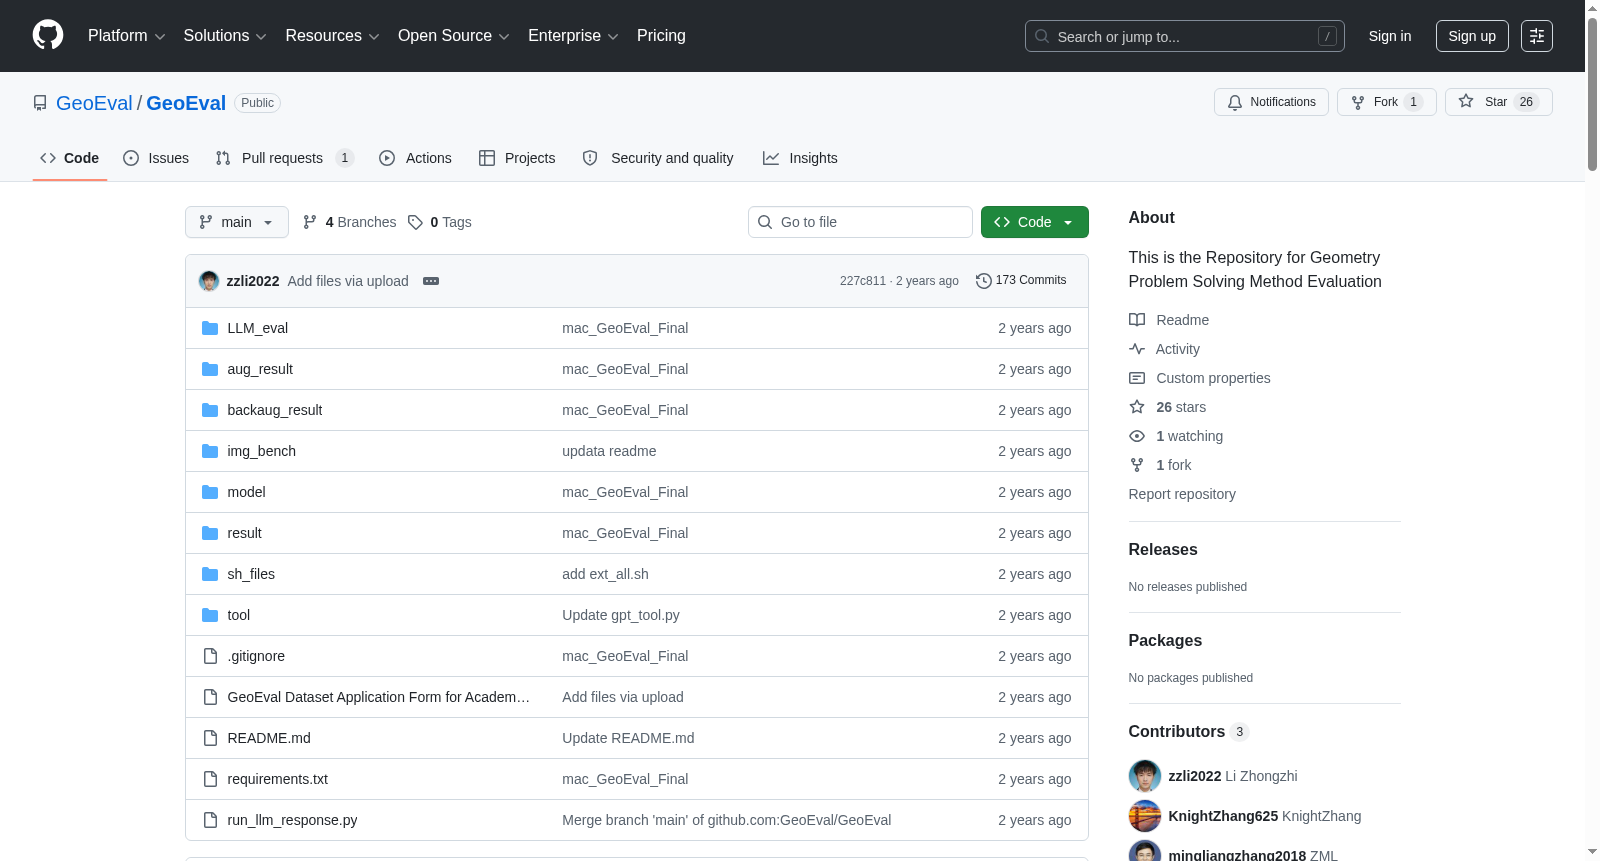Screen dimensions: 1600x861
Task: Open commit 'Update gpt_tool.py'
Action: click(x=621, y=615)
